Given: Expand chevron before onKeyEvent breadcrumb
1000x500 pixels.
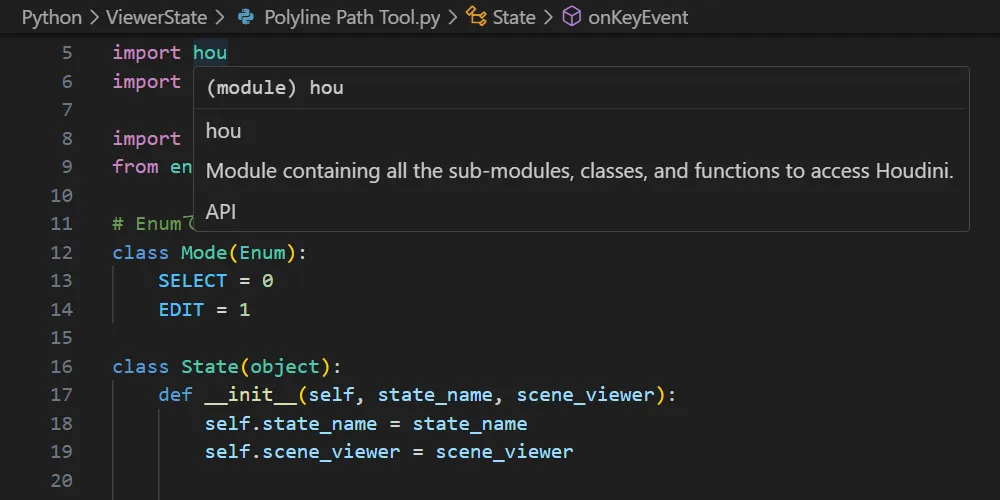Looking at the screenshot, I should pos(548,18).
